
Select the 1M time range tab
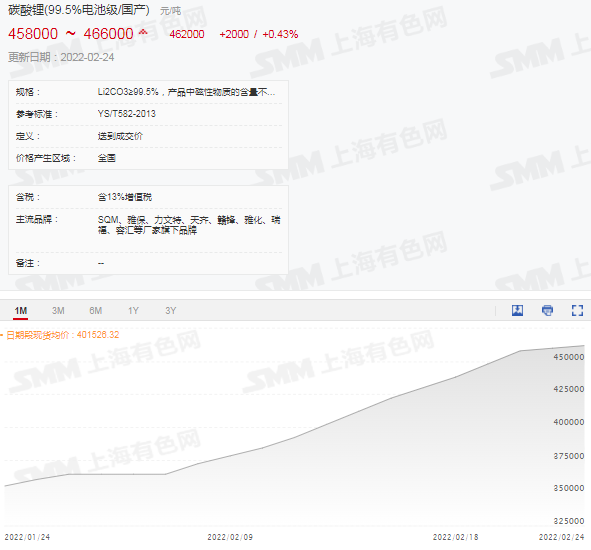pyautogui.click(x=21, y=311)
